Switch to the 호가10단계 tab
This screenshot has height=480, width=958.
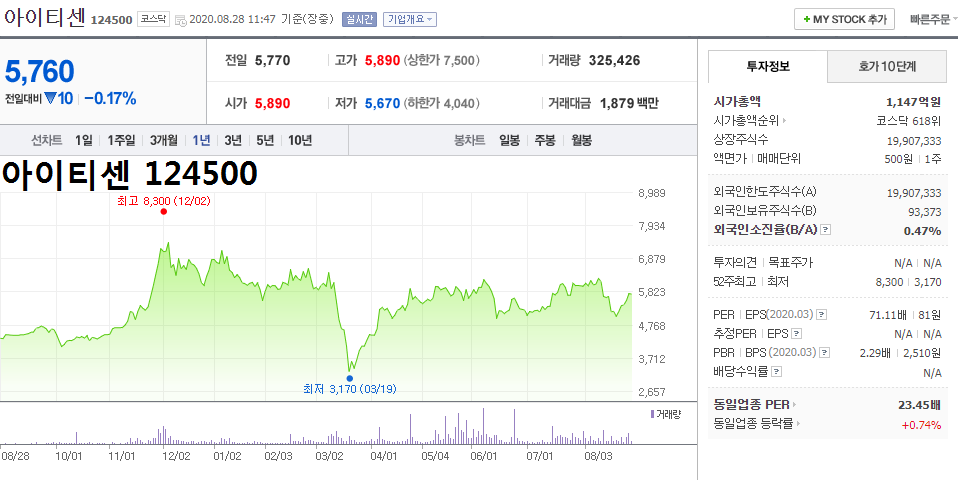(887, 67)
